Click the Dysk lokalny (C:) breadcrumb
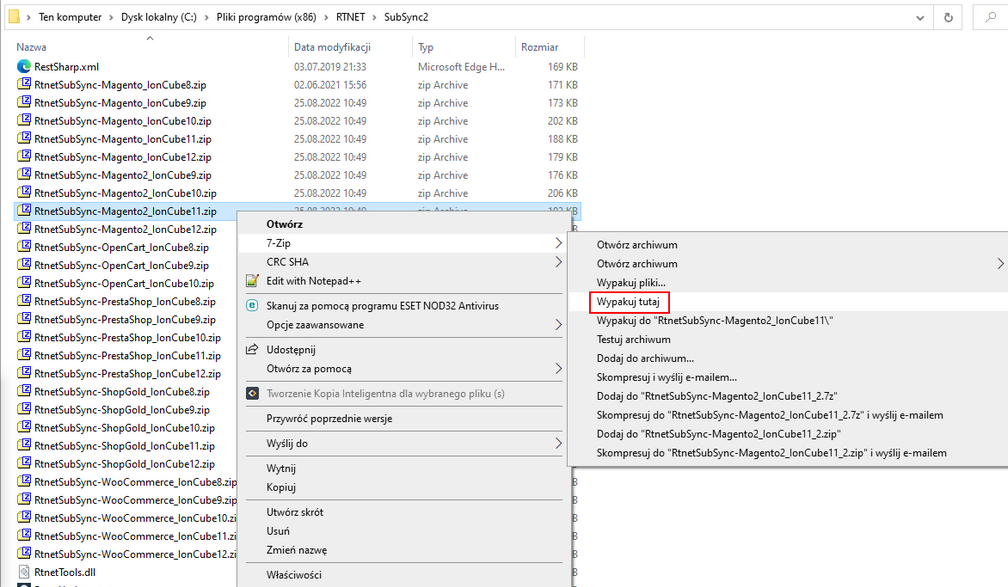Viewport: 1008px width, 587px height. [x=159, y=17]
